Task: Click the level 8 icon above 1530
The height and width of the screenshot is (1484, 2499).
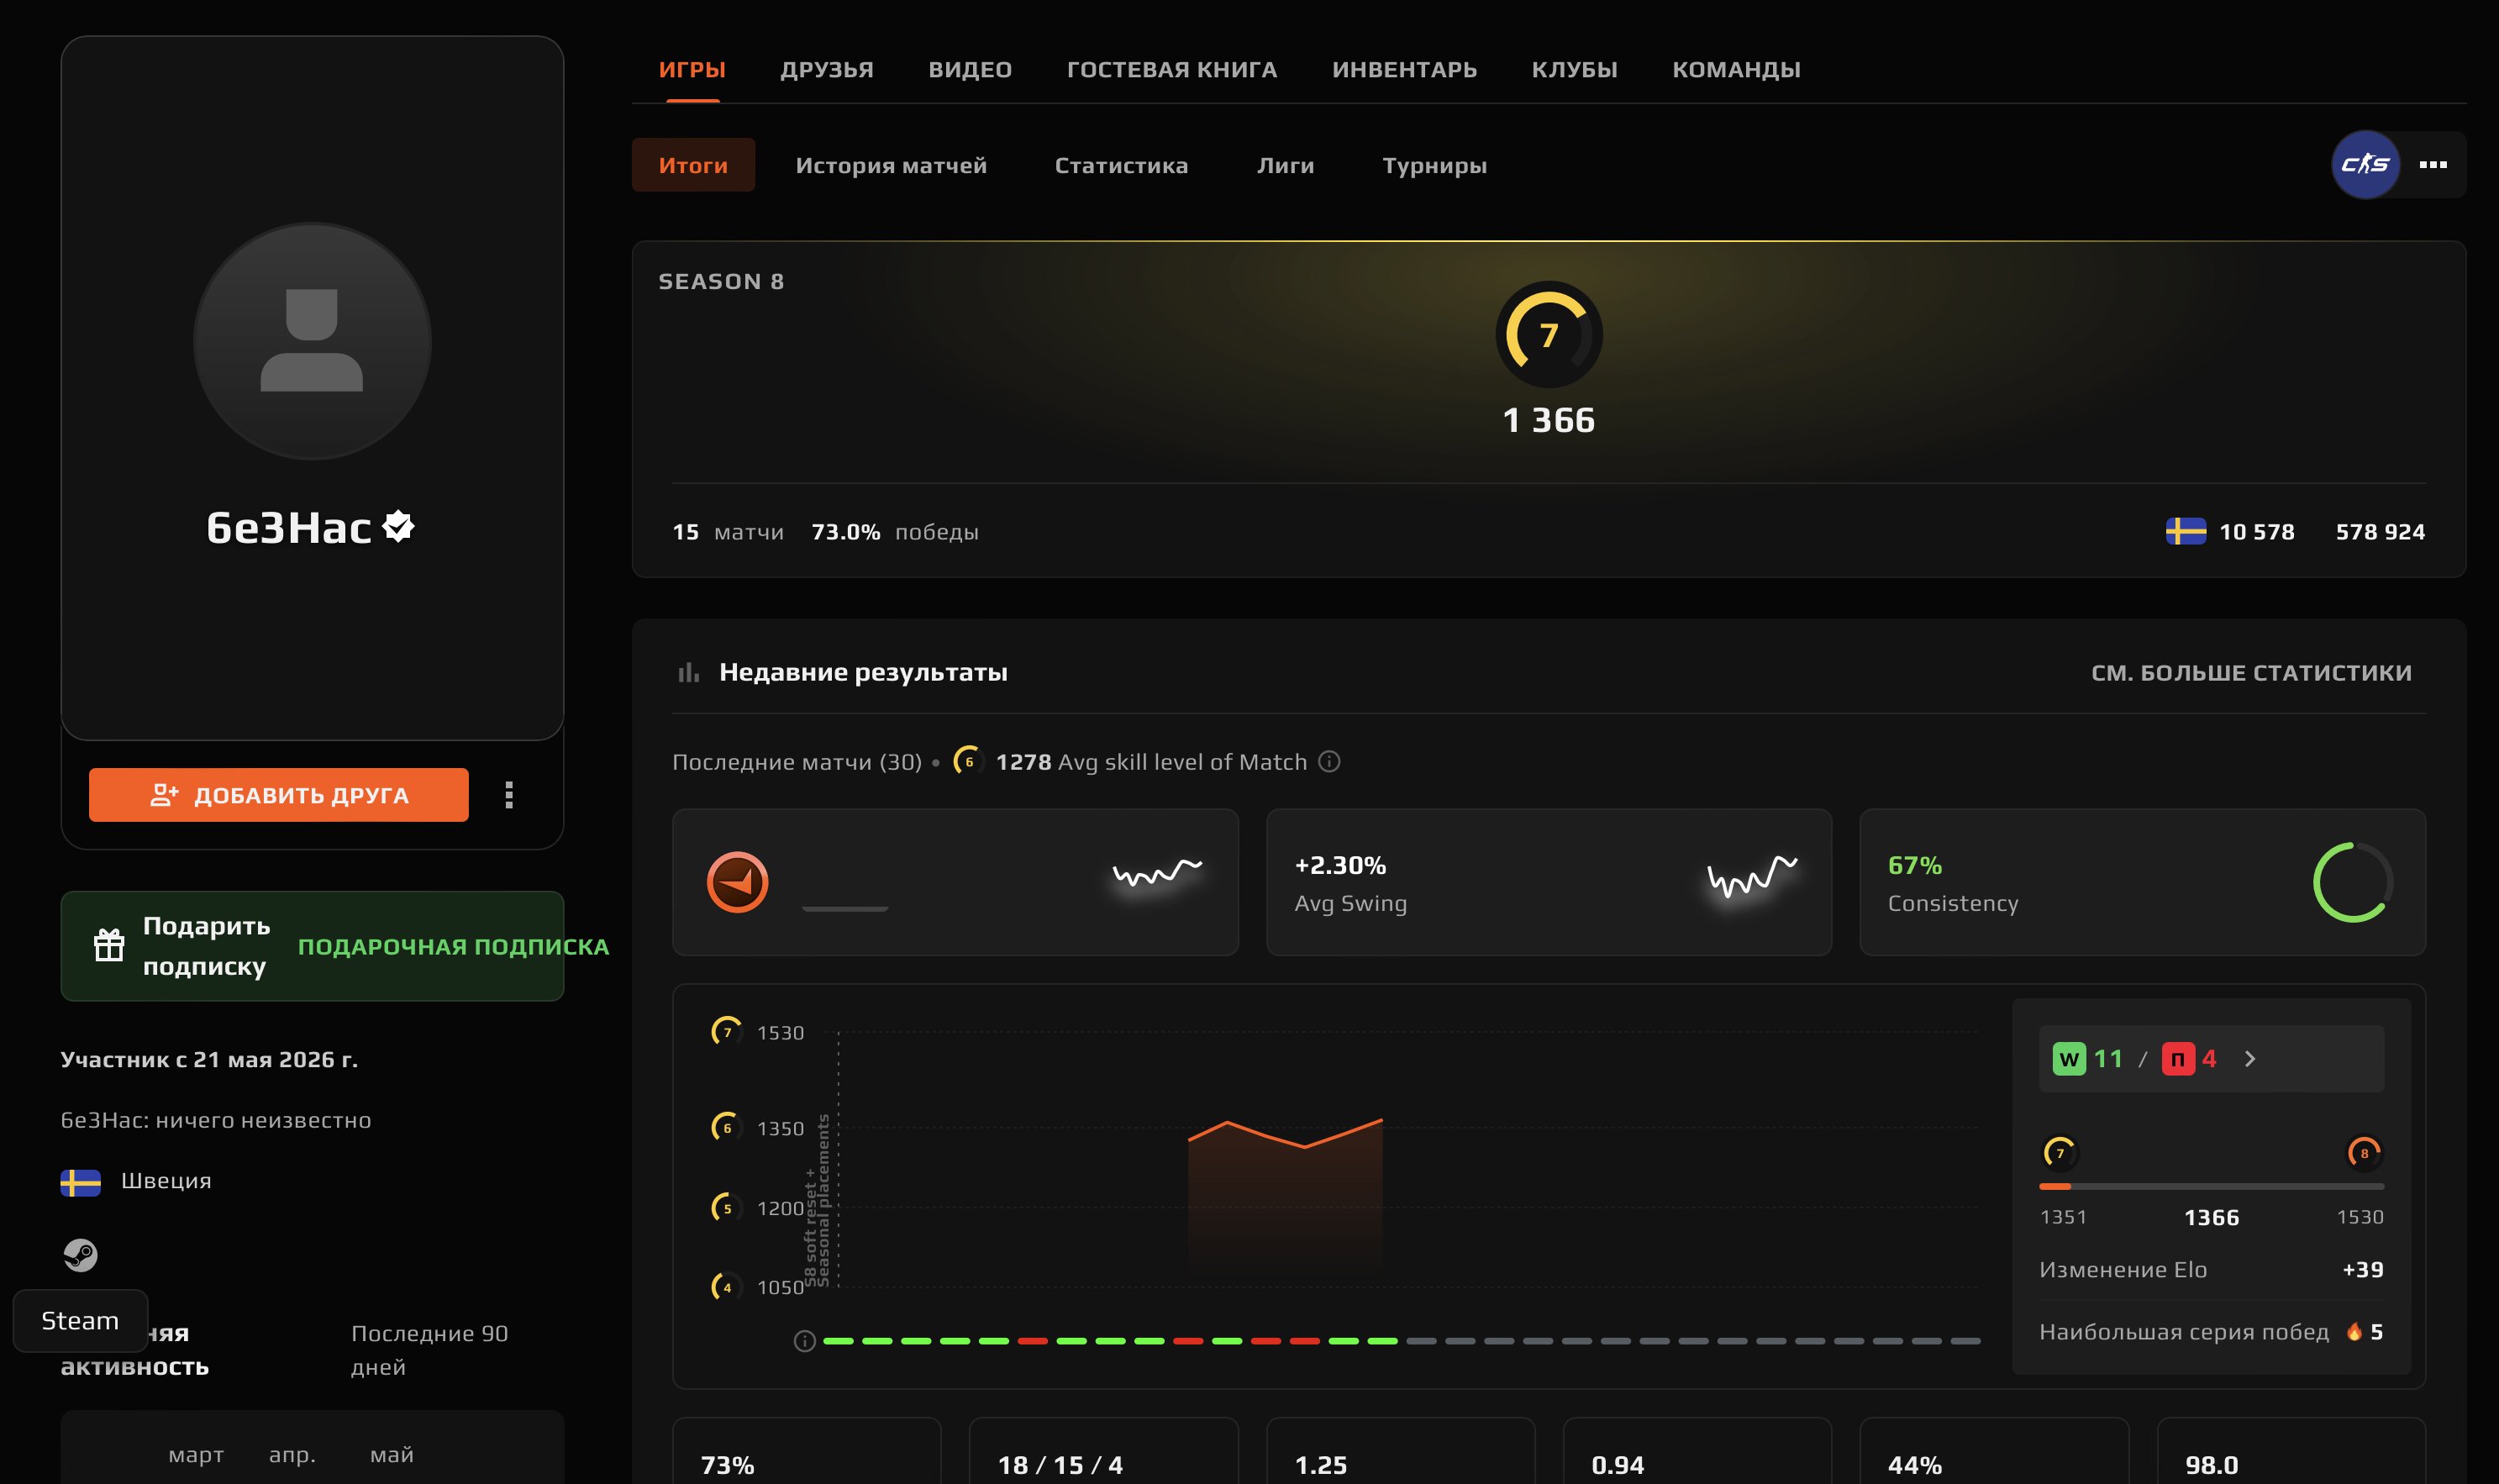Action: pos(2365,1153)
